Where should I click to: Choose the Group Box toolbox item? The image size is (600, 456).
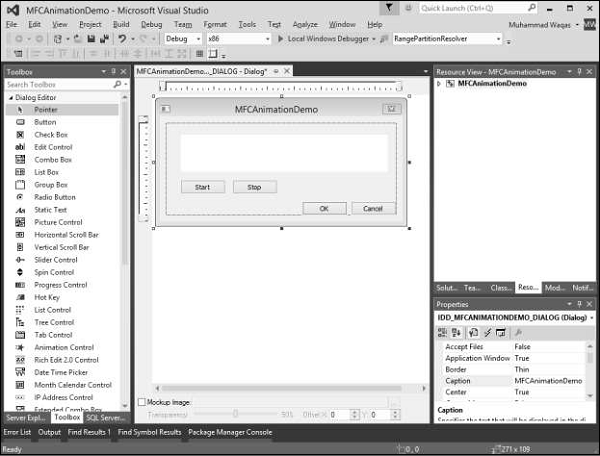click(x=62, y=185)
